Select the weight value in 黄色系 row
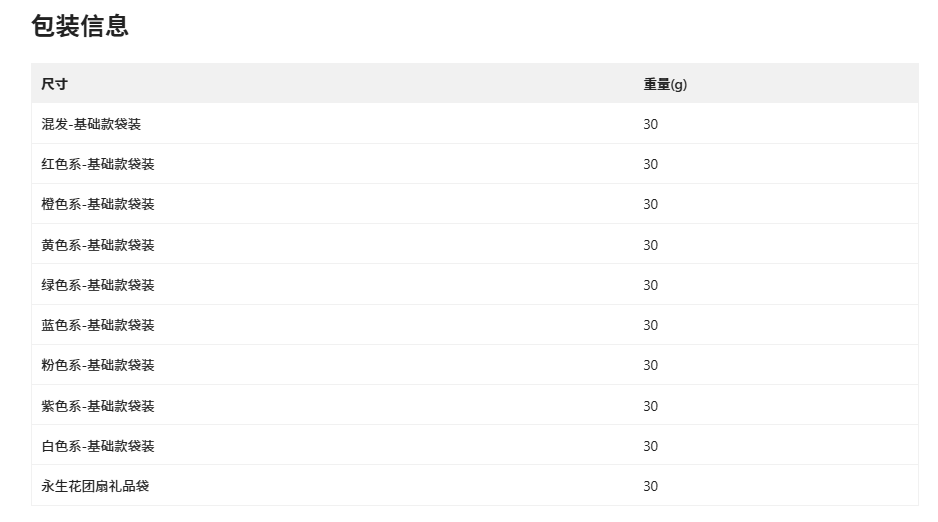 (651, 245)
